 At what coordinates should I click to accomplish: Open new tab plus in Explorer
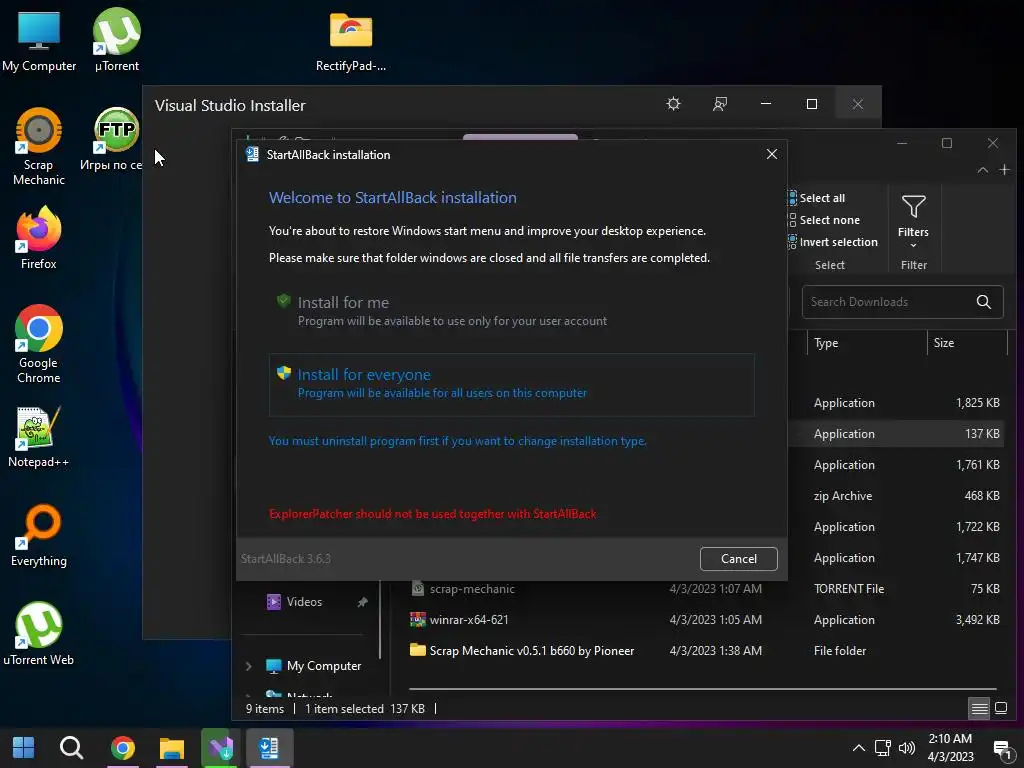[x=1004, y=170]
